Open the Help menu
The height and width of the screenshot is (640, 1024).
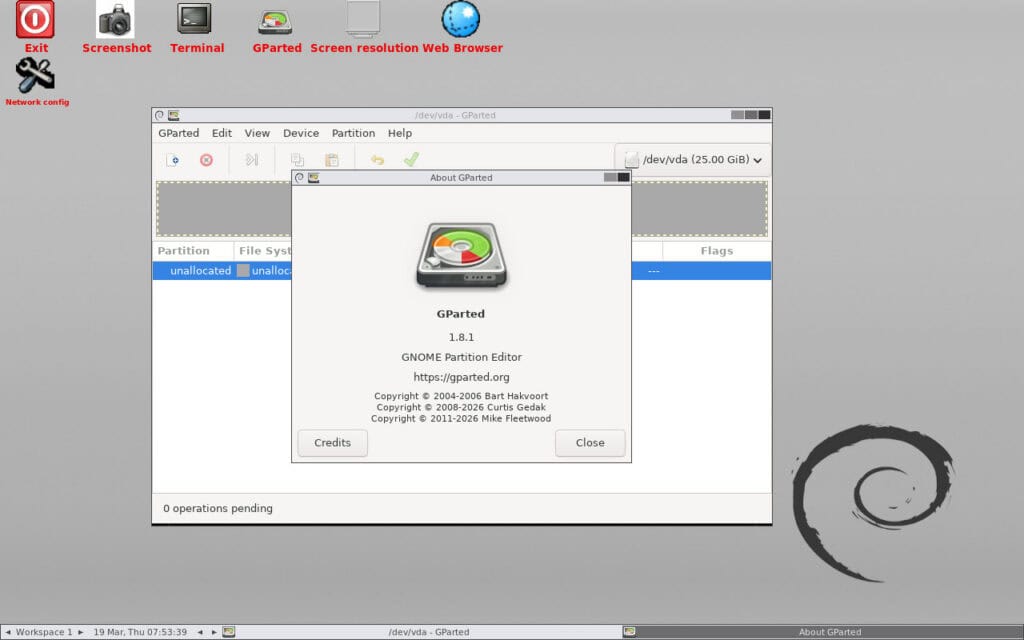point(399,132)
